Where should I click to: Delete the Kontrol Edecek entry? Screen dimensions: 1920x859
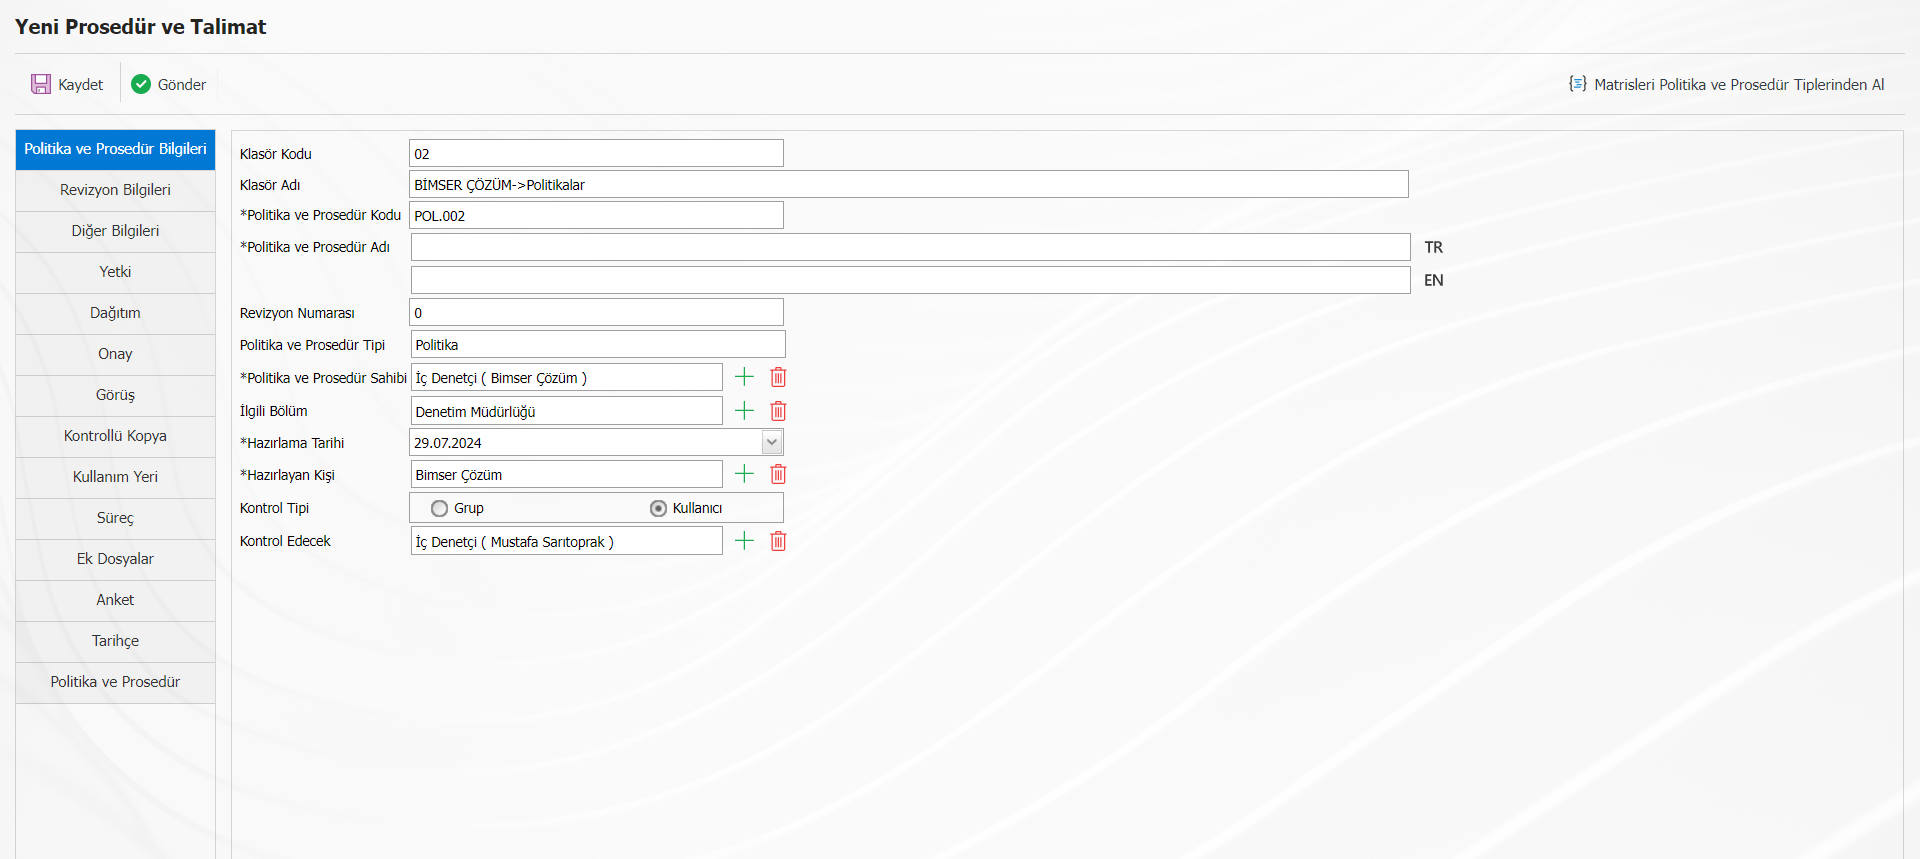coord(778,541)
